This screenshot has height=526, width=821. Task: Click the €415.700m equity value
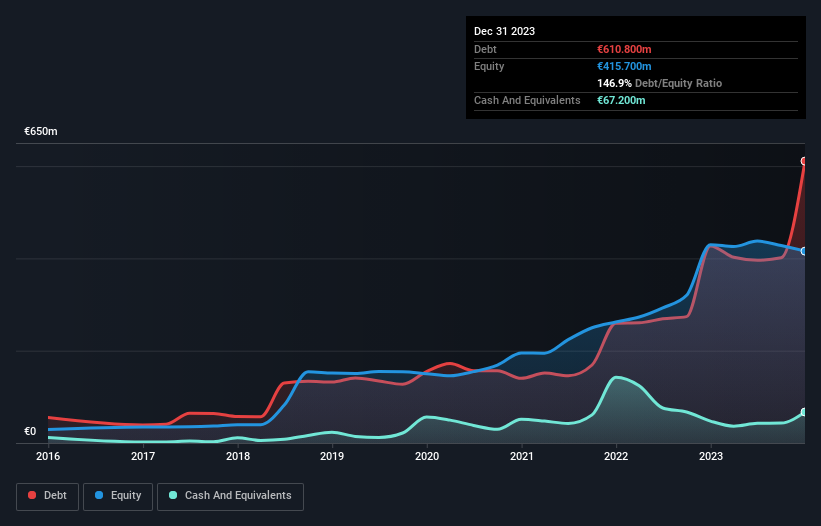click(624, 66)
